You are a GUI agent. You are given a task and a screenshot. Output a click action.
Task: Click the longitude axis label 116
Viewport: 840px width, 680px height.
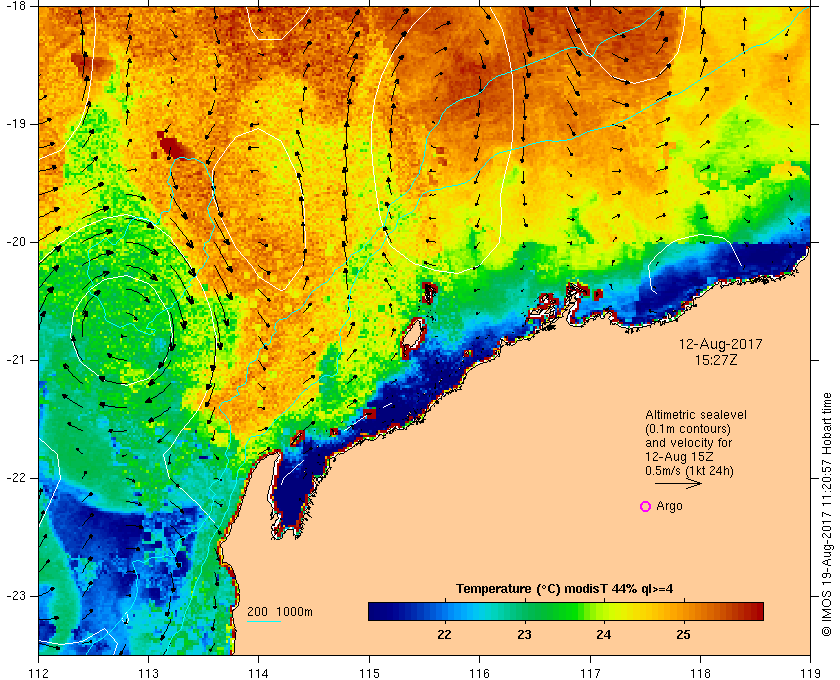click(x=479, y=673)
